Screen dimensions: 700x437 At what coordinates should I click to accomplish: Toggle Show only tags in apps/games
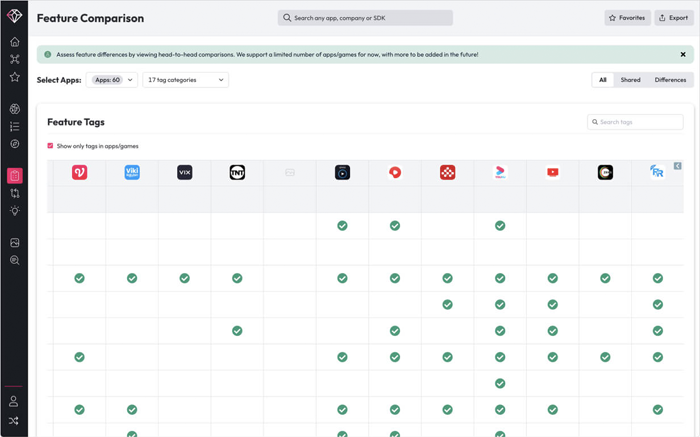pyautogui.click(x=50, y=146)
